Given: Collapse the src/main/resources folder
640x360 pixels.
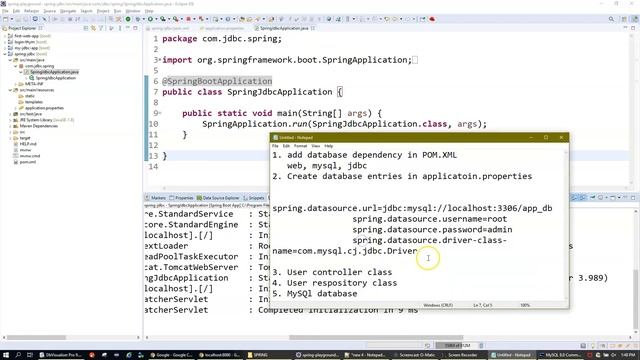Looking at the screenshot, I should [10, 90].
